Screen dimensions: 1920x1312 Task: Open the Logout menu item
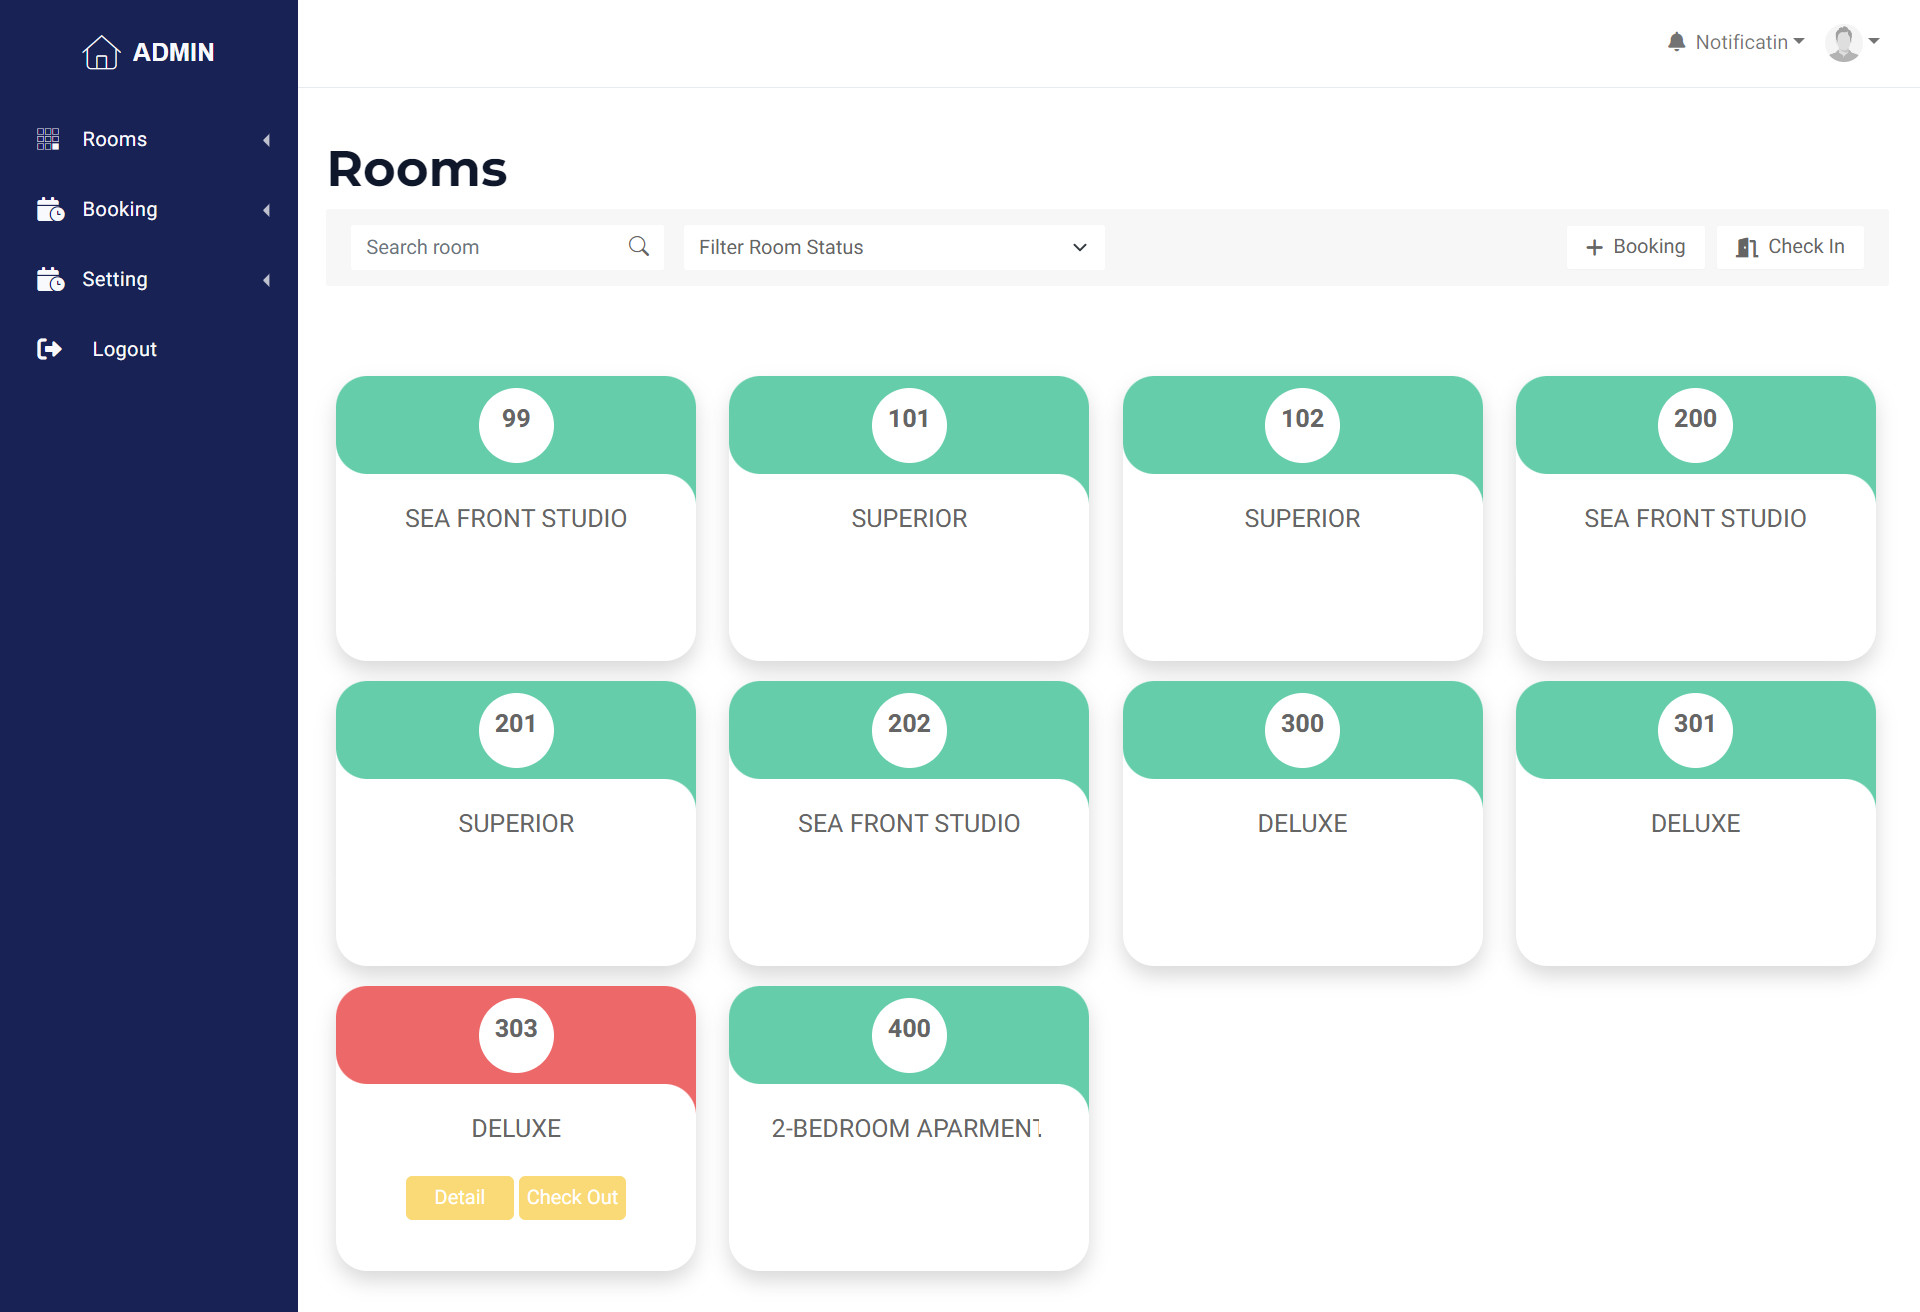click(124, 349)
